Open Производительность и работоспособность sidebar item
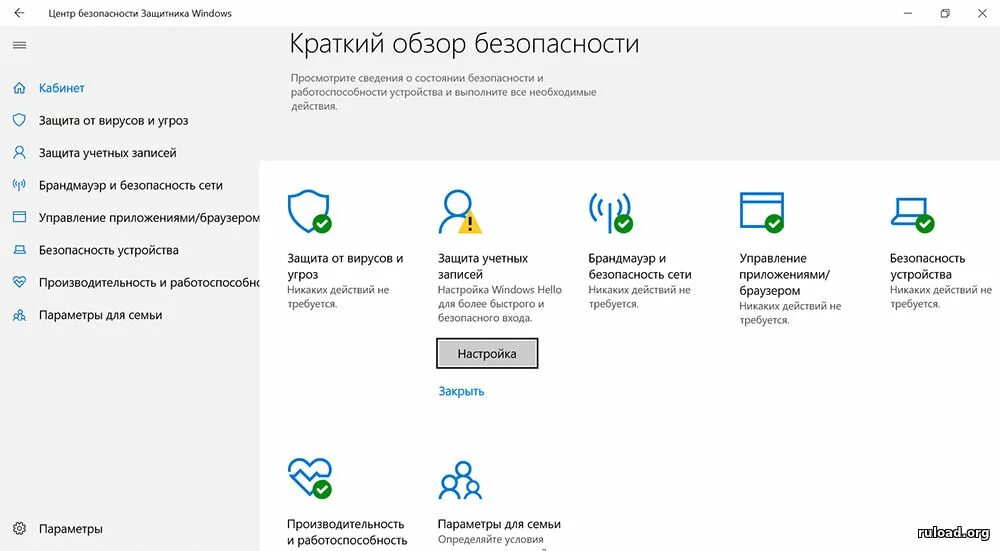Image resolution: width=1000 pixels, height=551 pixels. [149, 283]
